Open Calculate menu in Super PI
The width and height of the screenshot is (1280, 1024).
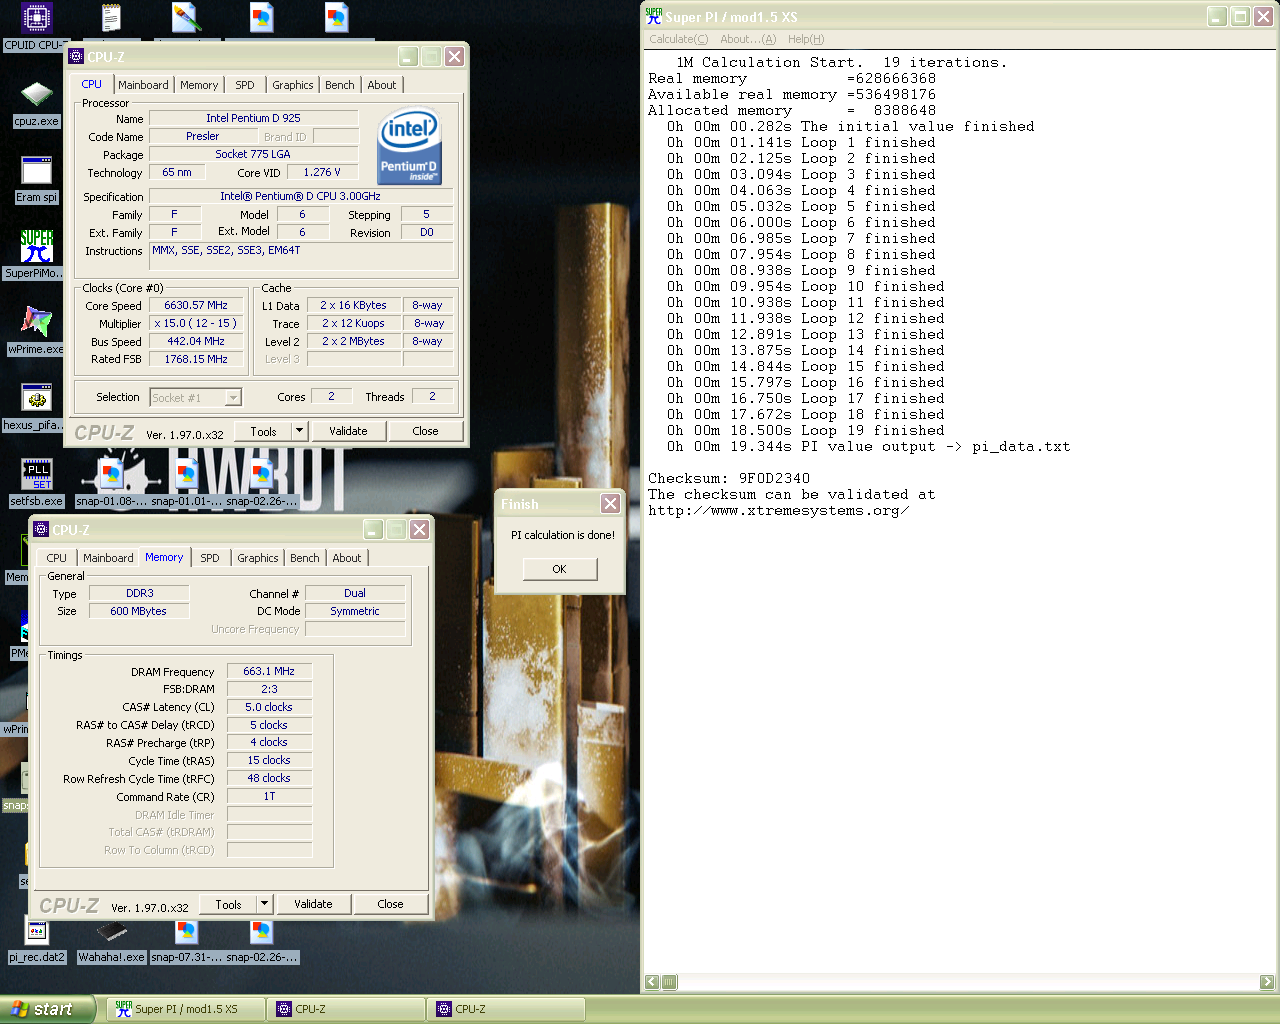[x=678, y=39]
